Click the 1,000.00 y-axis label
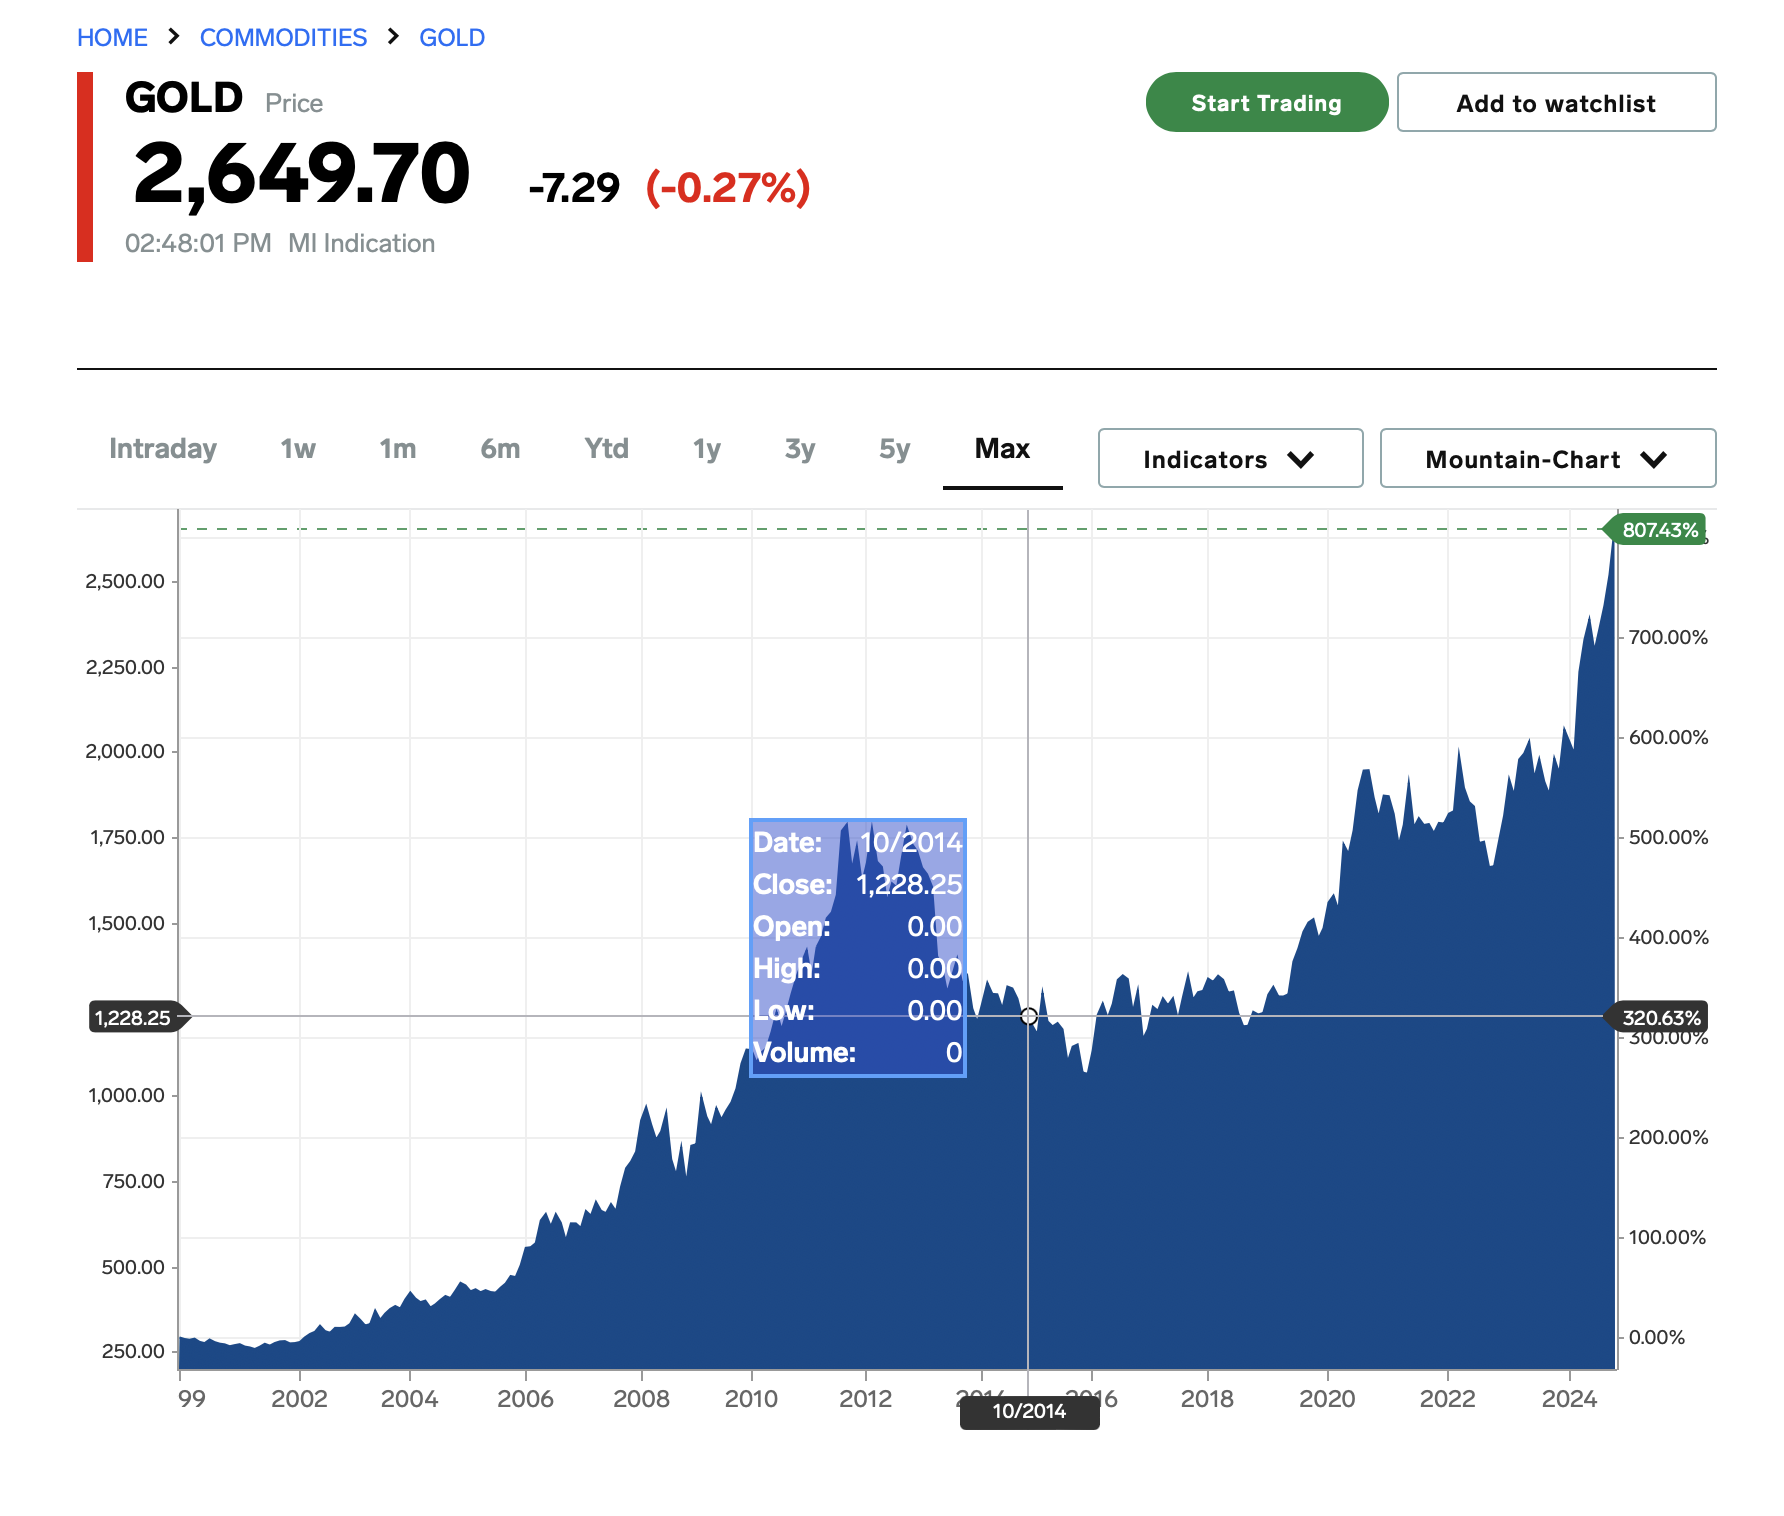1784x1516 pixels. [126, 1096]
